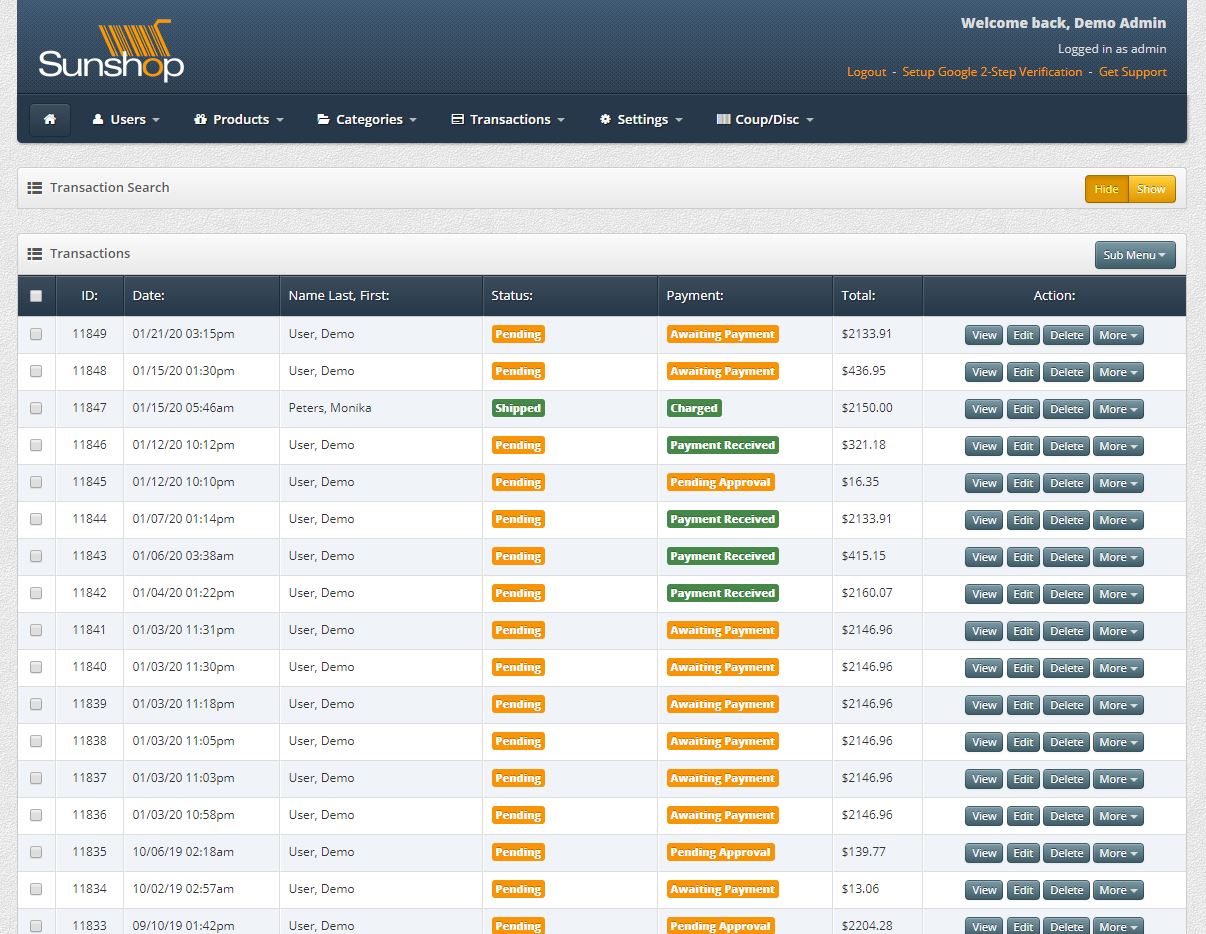1206x934 pixels.
Task: Check the box for transaction 11849
Action: click(x=36, y=334)
